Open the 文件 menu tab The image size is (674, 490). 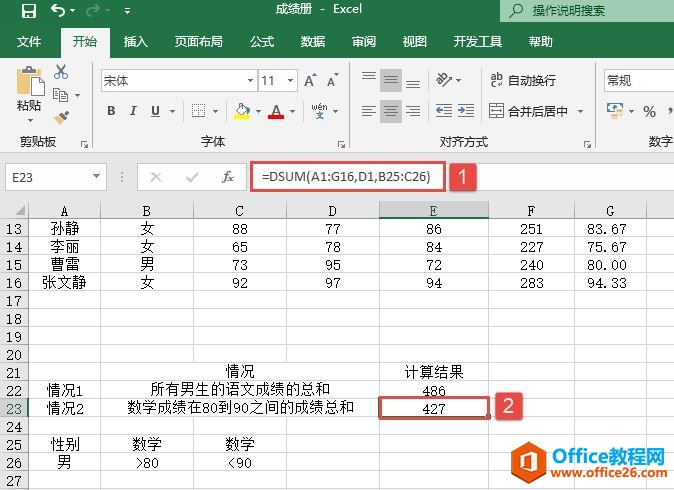click(29, 42)
